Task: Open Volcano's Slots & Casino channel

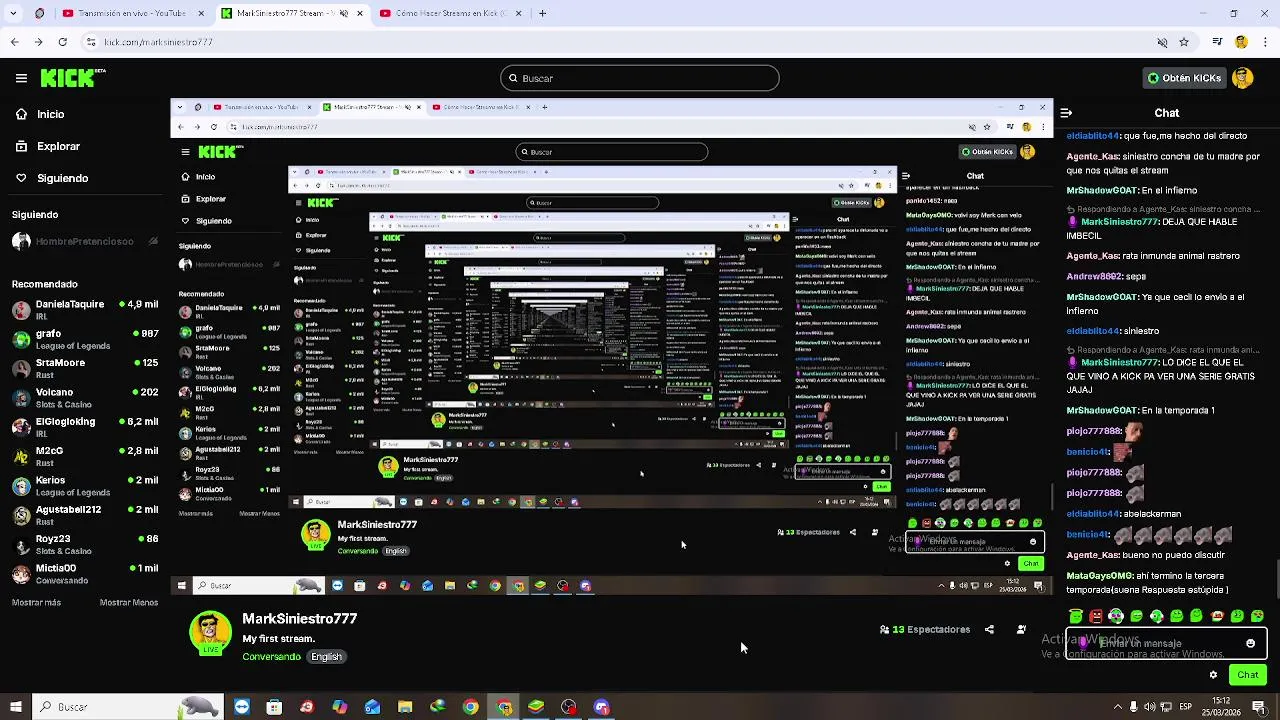Action: tap(85, 397)
